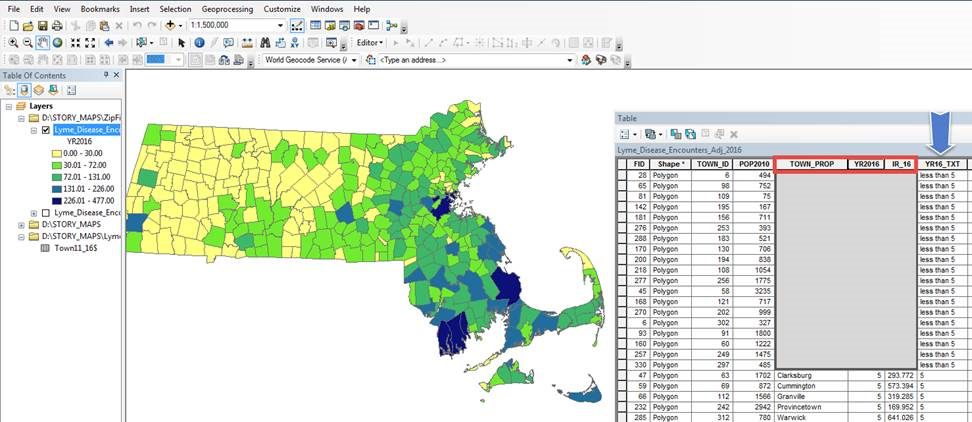This screenshot has width=972, height=422.
Task: Click the Add Data button icon
Action: point(169,25)
